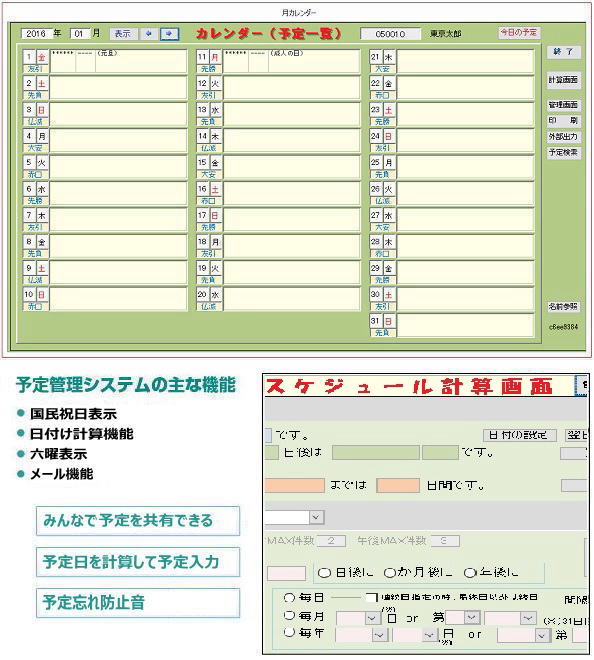Click the 名前参照 button
The height and width of the screenshot is (660, 594).
[564, 306]
